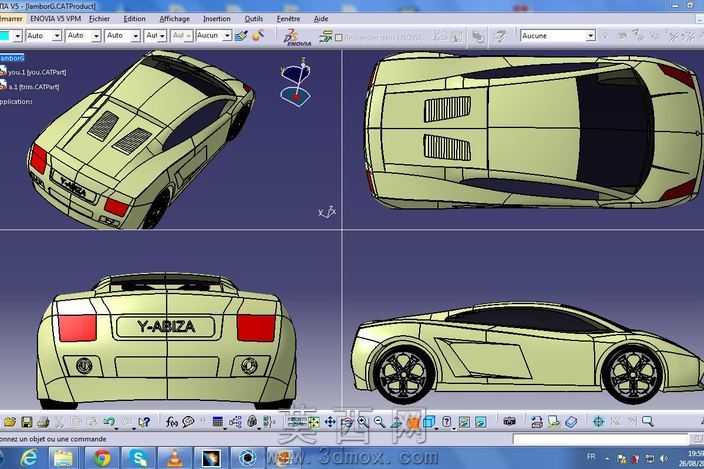Open the Fenêtre menu
The width and height of the screenshot is (704, 469).
pos(288,19)
